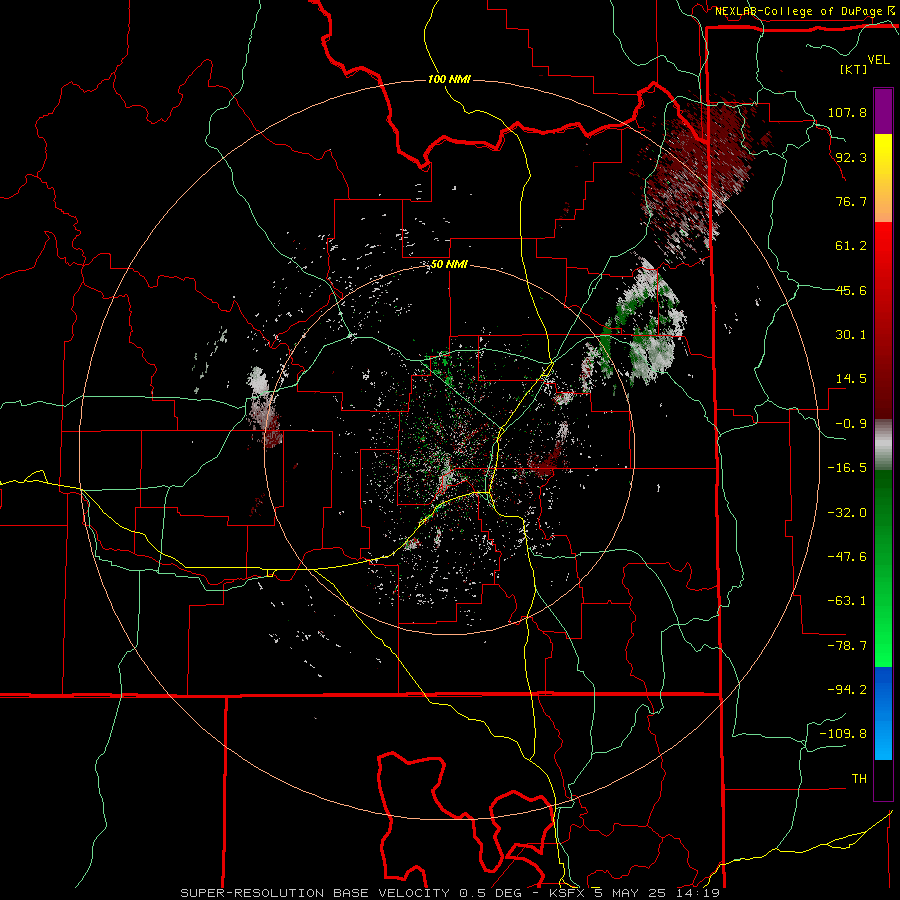Pick the green segment of velocity color bar
This screenshot has width=900, height=900.
tap(883, 568)
